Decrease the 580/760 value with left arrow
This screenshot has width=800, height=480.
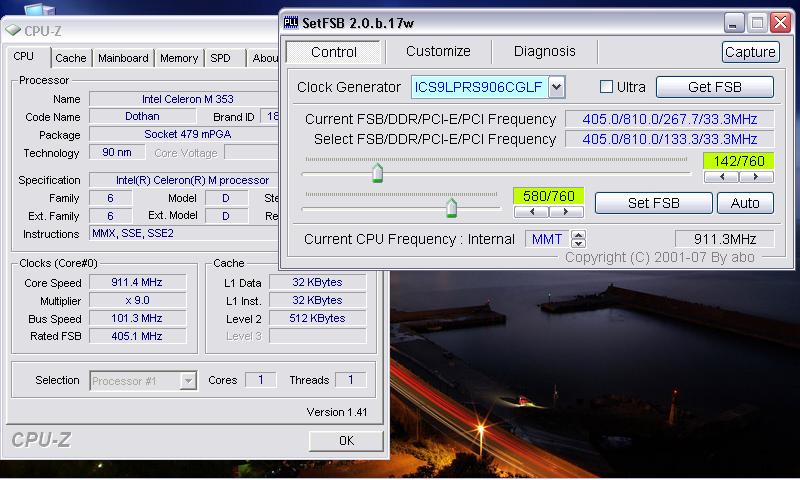tap(532, 212)
